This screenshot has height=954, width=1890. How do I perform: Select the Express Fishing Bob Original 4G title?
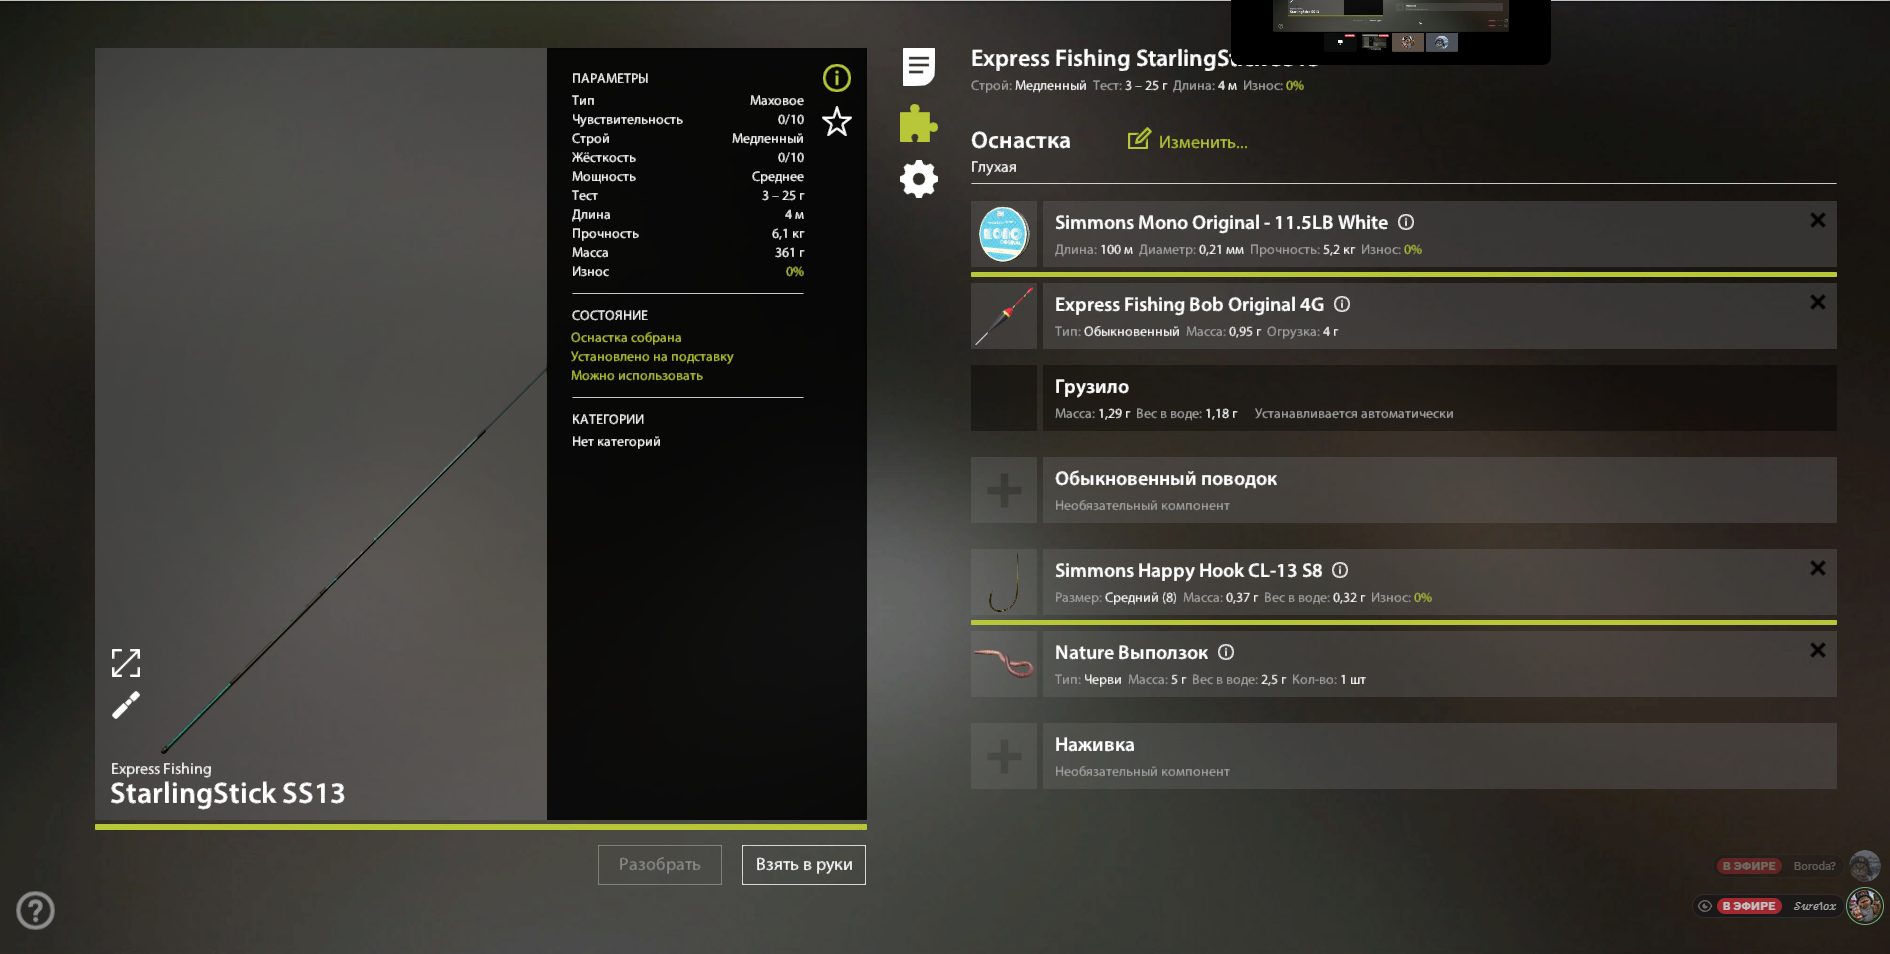point(1189,304)
